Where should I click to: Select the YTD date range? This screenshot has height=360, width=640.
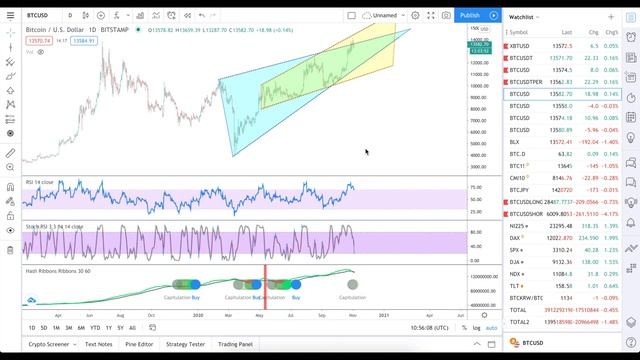pyautogui.click(x=95, y=328)
